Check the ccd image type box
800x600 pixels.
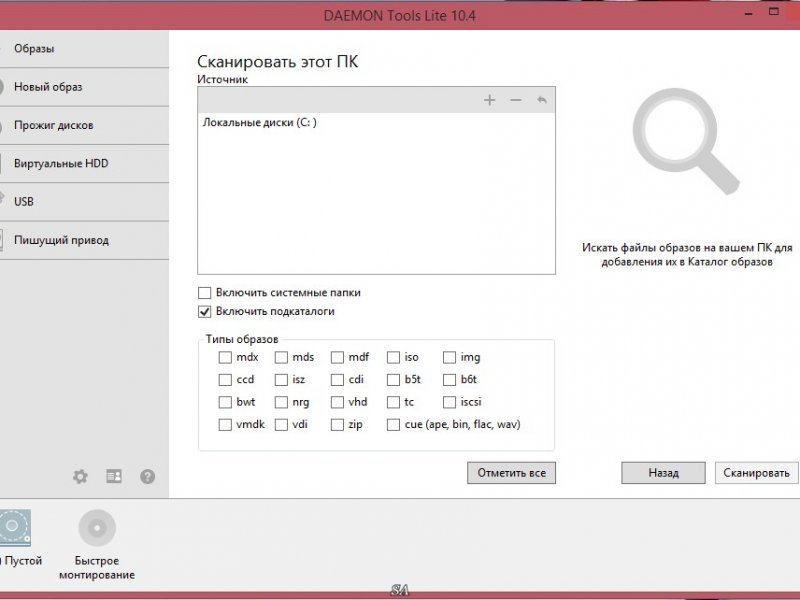225,380
